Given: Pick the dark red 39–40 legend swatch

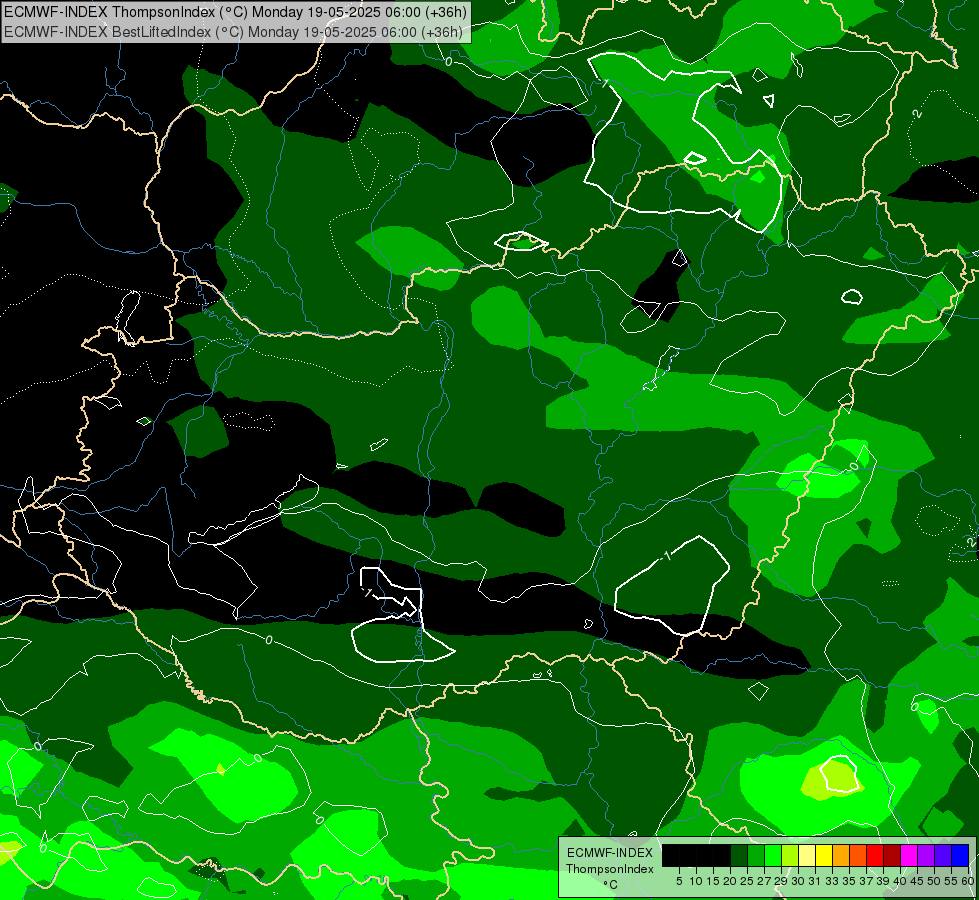Looking at the screenshot, I should click(x=892, y=855).
